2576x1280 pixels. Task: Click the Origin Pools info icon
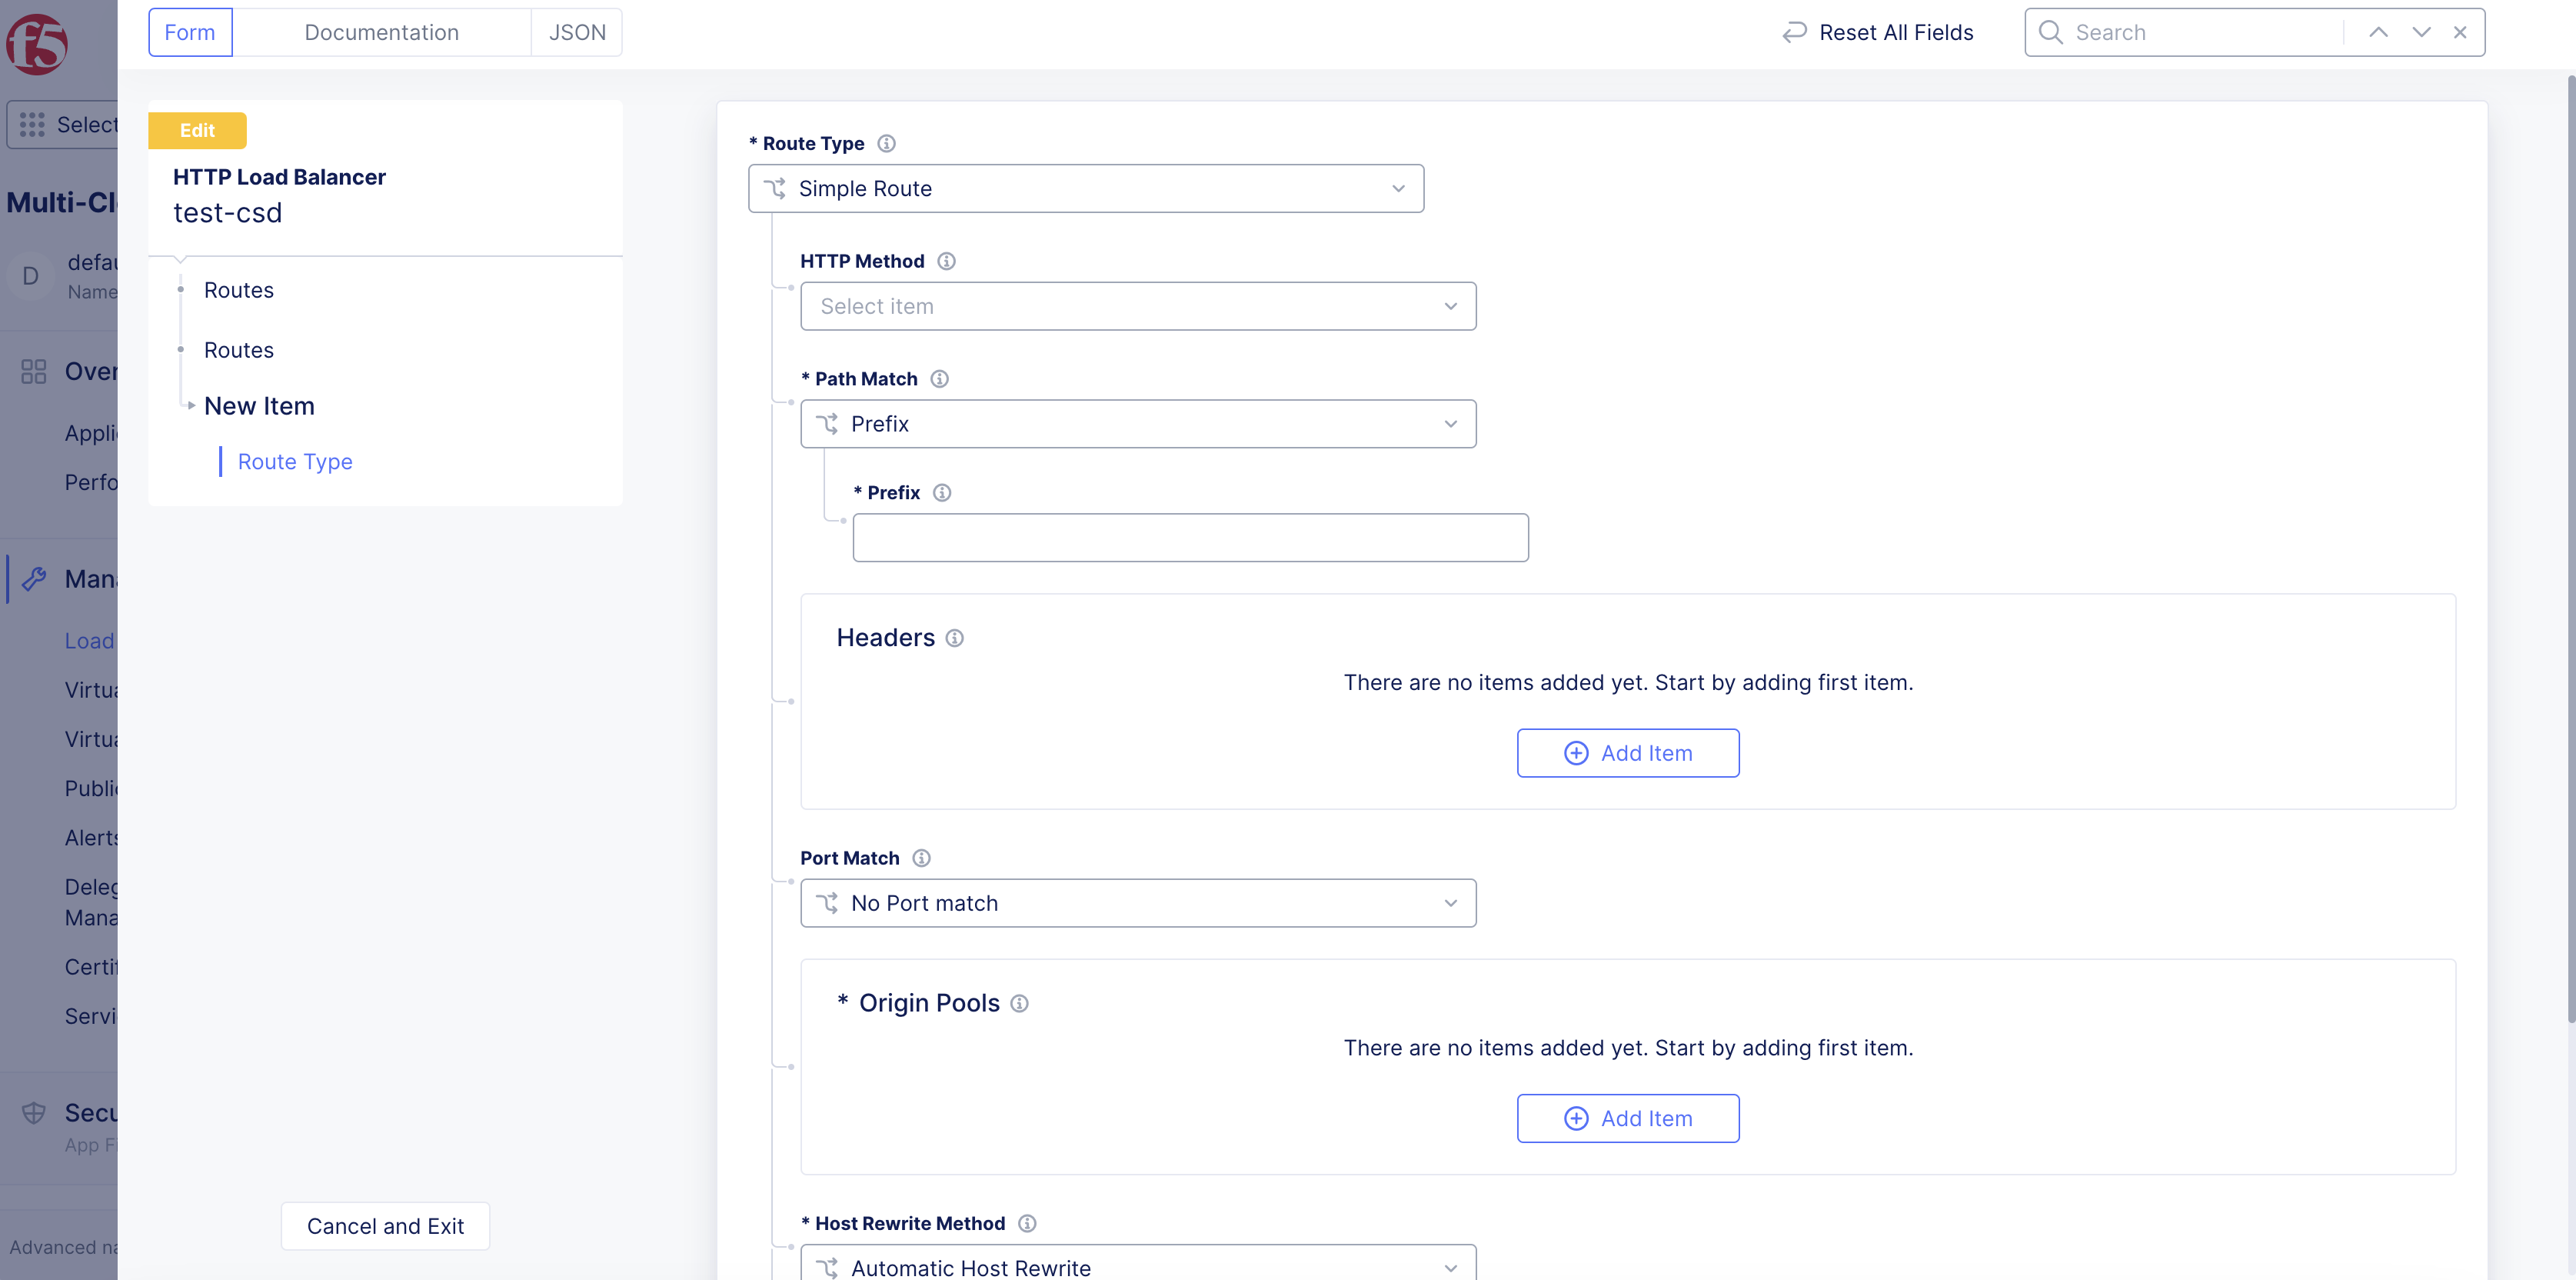point(1019,1003)
